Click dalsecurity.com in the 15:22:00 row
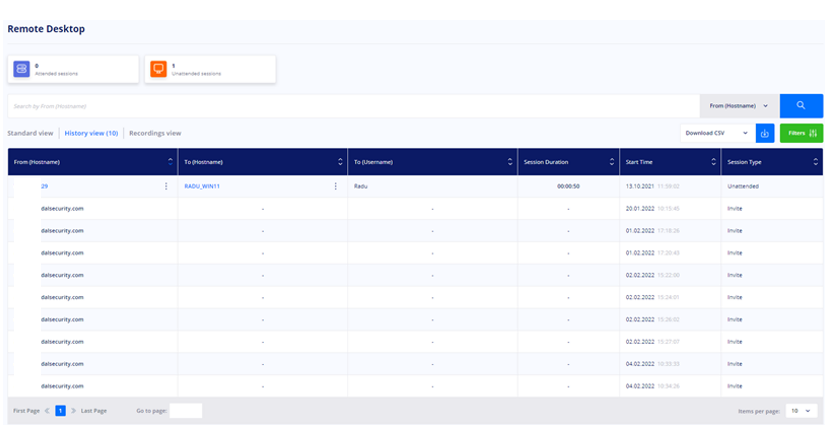This screenshot has height=436, width=829. [62, 275]
